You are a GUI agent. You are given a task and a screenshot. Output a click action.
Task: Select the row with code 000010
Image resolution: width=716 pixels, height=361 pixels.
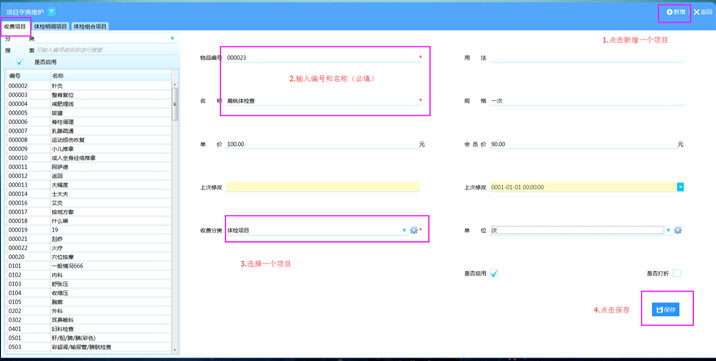[89, 158]
